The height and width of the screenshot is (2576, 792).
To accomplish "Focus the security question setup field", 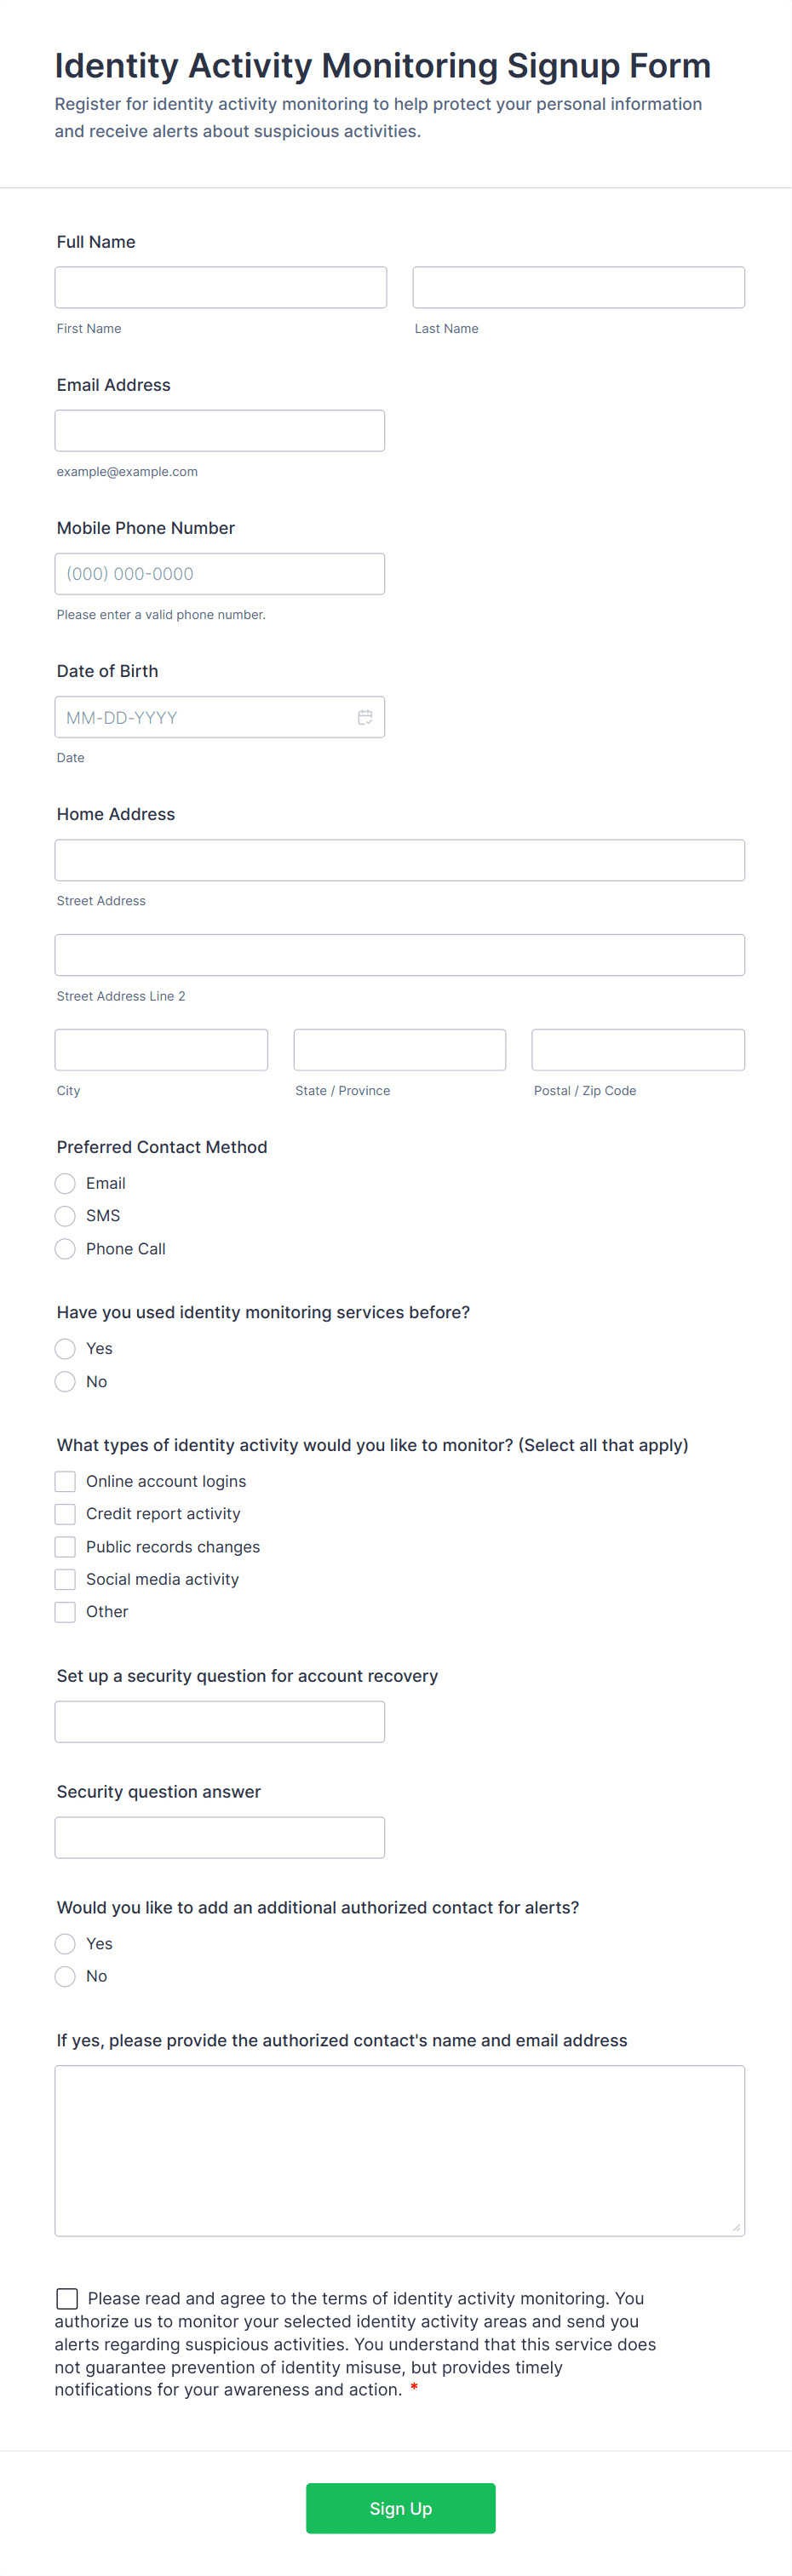I will [x=220, y=1722].
